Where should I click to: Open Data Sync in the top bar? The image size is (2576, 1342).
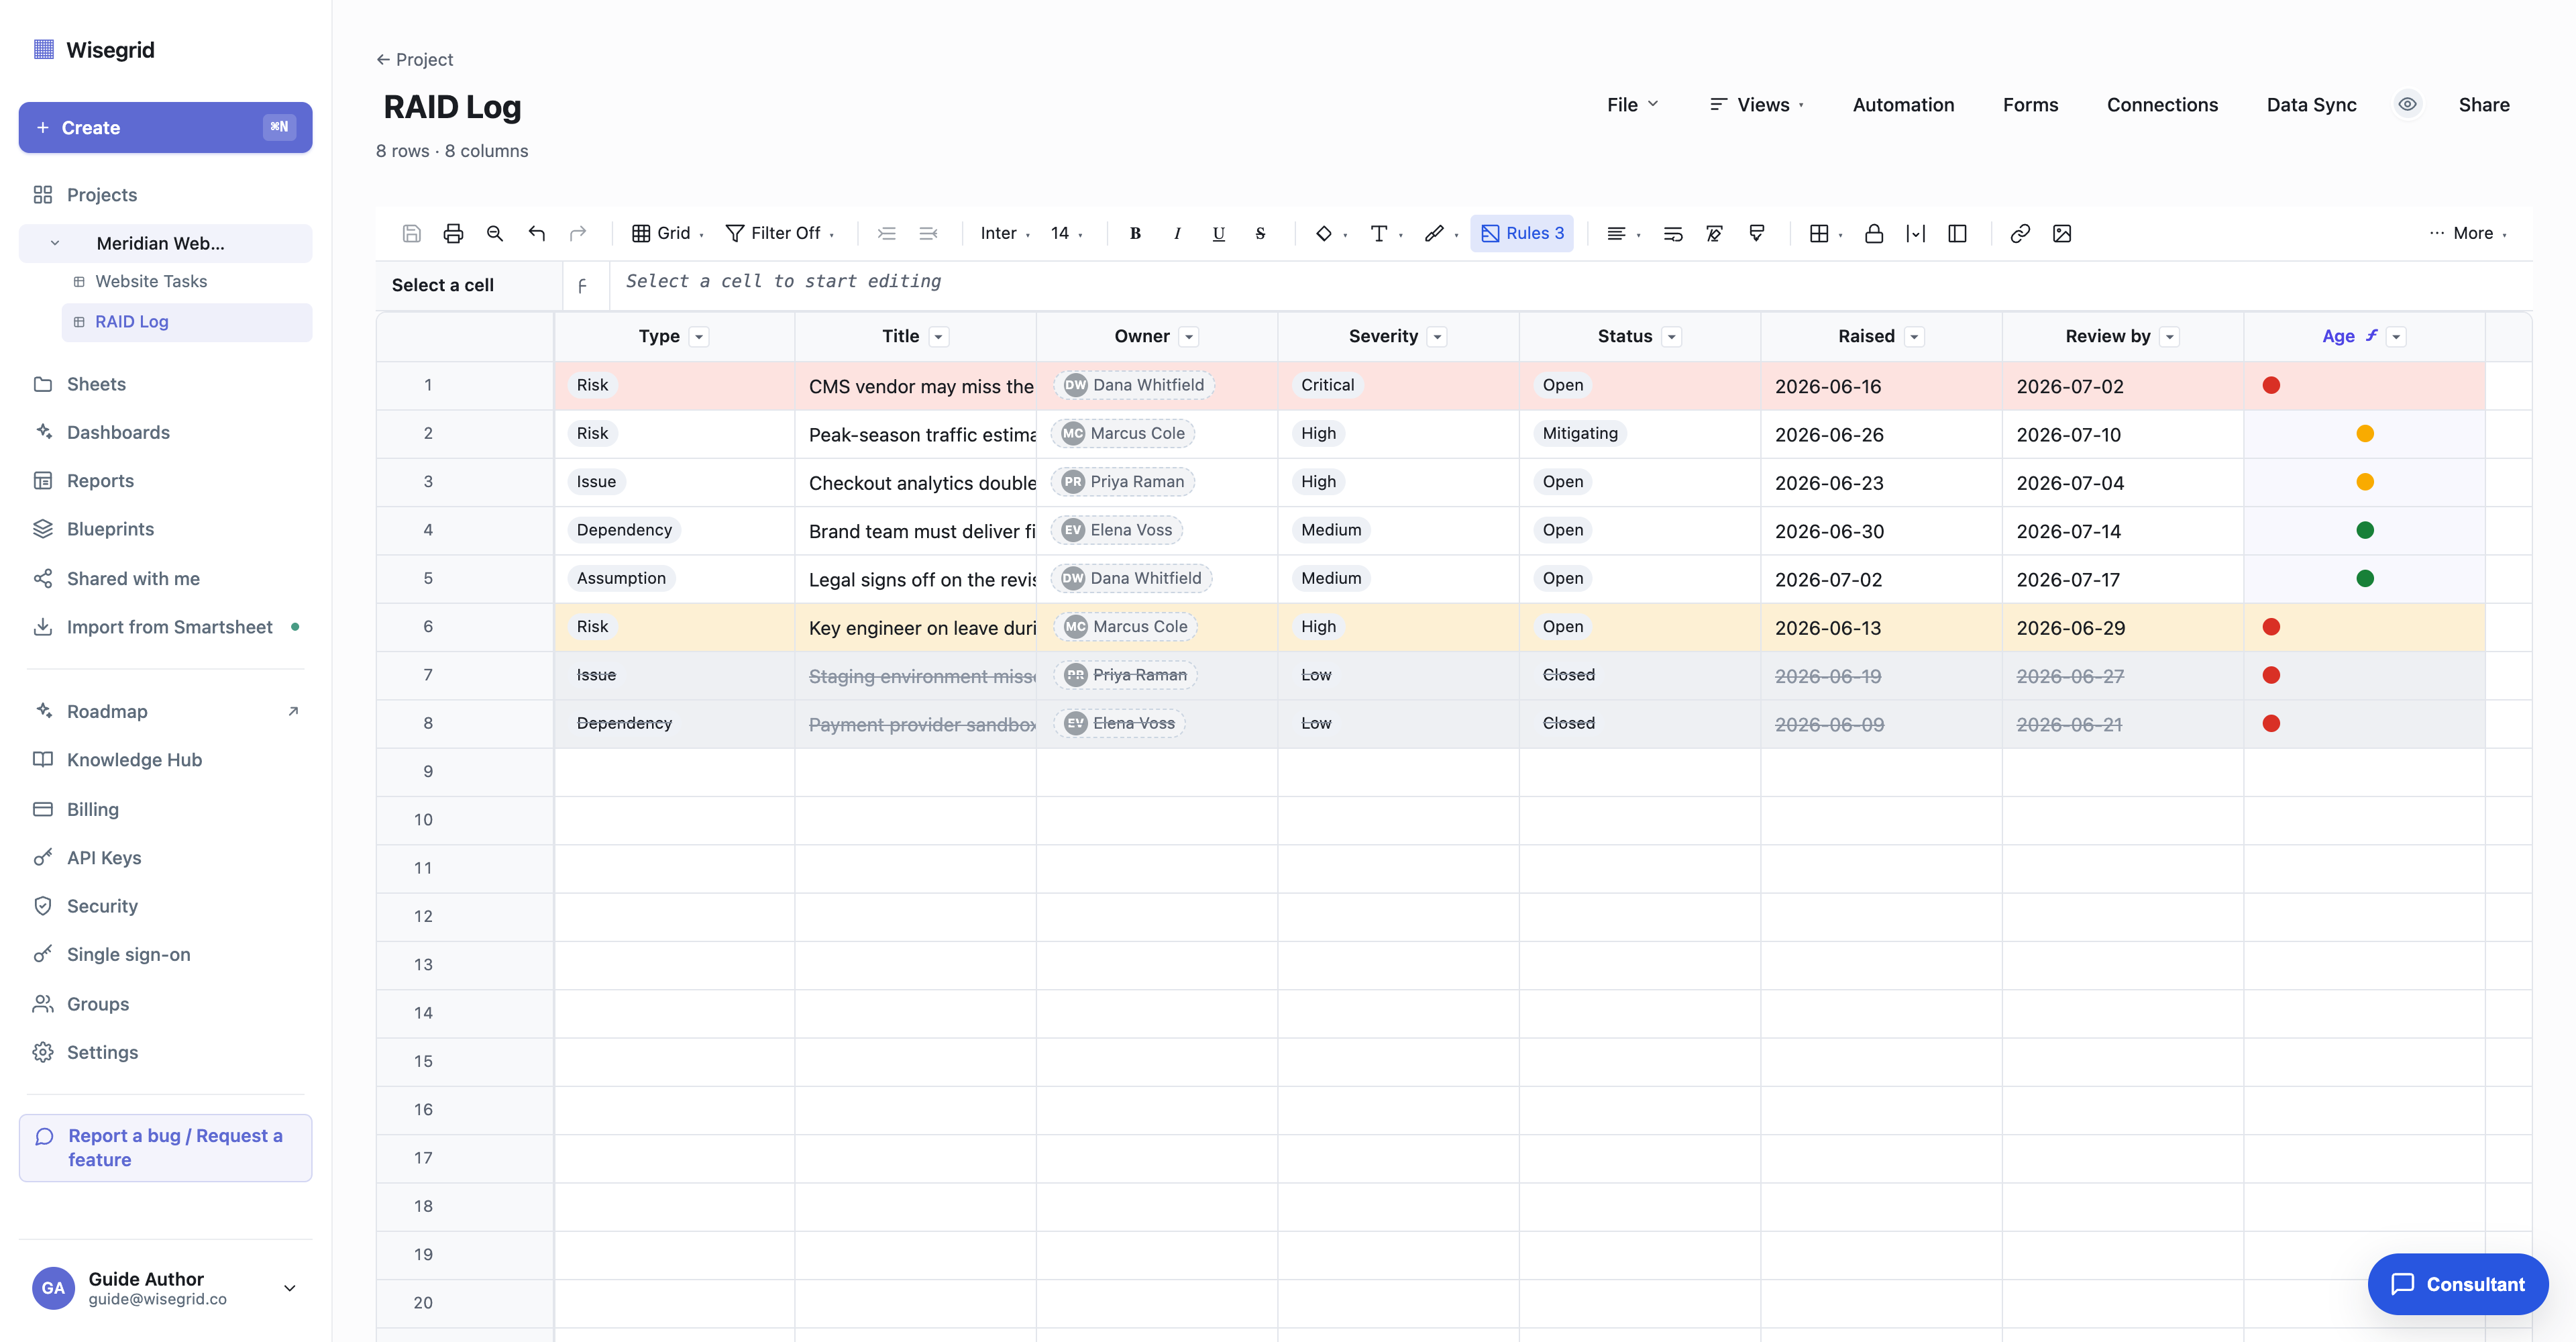2311,105
